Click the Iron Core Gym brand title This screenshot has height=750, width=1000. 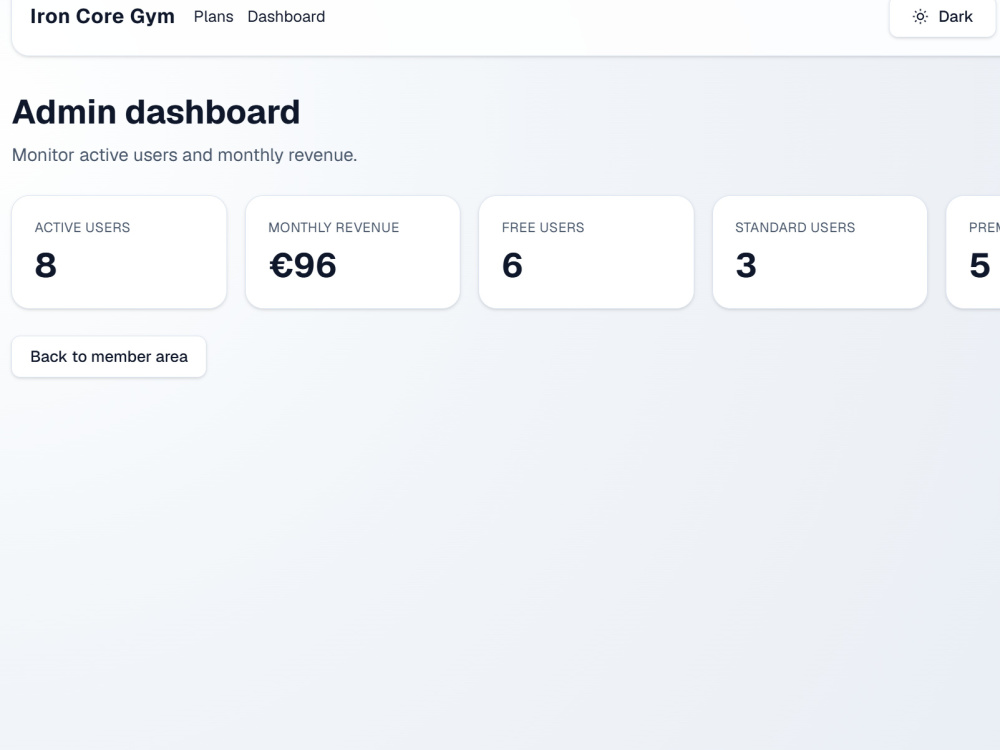(102, 16)
